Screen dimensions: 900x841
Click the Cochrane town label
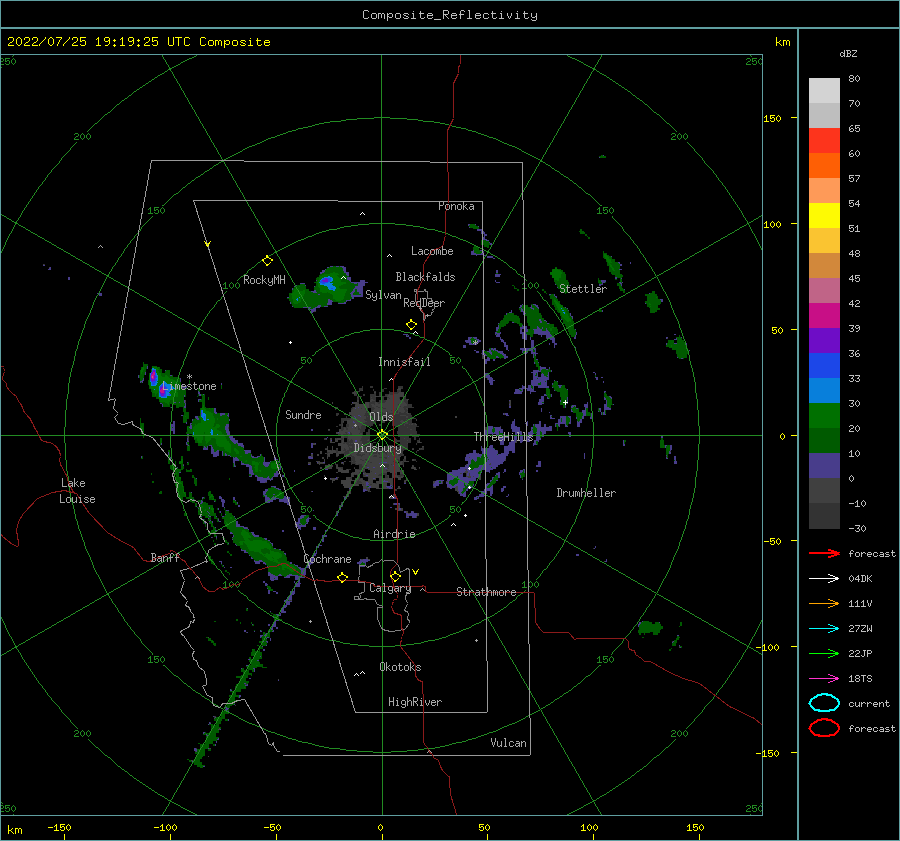tap(327, 559)
